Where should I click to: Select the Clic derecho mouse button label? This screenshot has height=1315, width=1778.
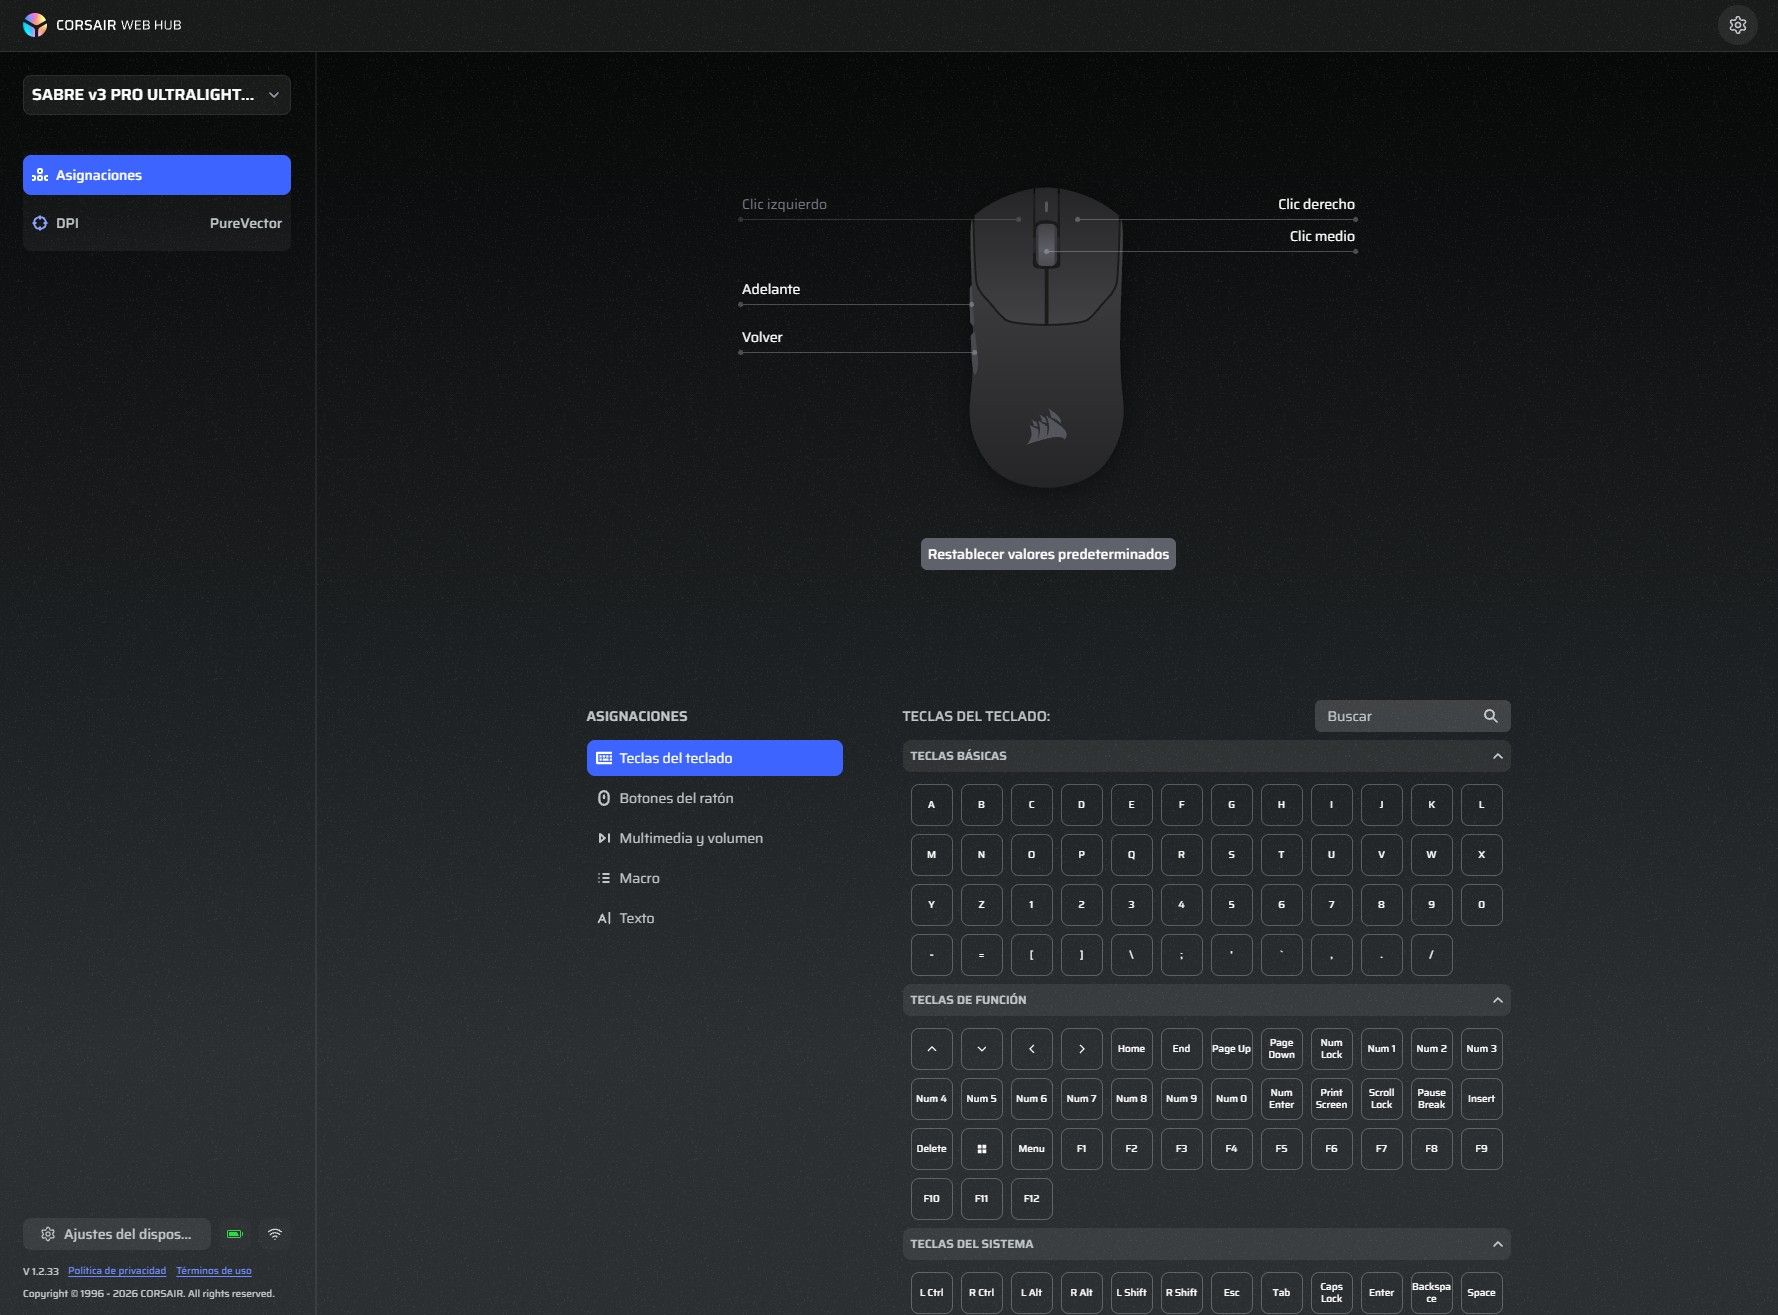[x=1316, y=204]
